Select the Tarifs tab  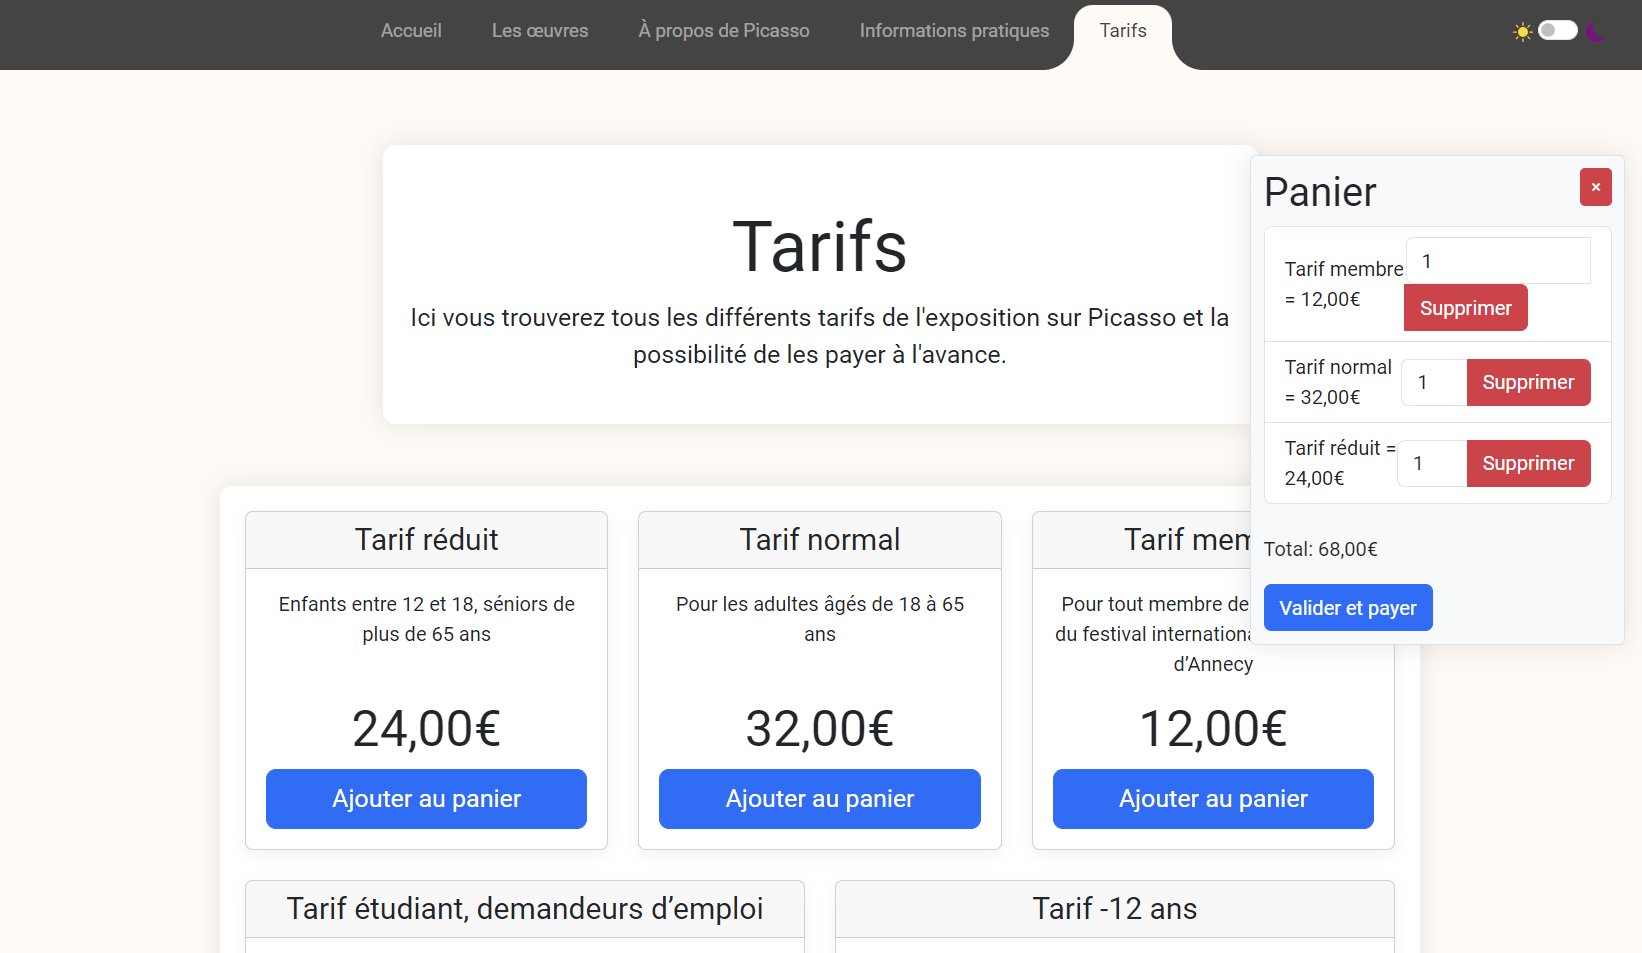(1123, 31)
